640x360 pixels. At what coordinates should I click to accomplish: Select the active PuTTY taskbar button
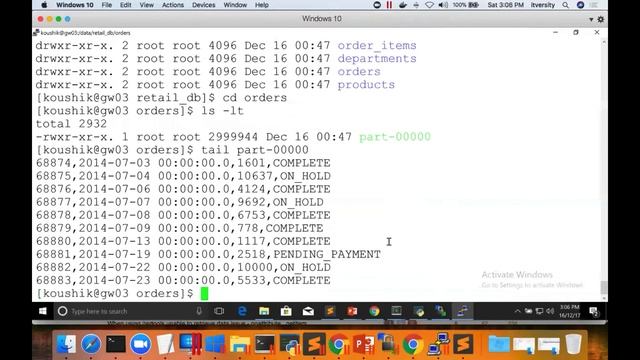click(462, 311)
